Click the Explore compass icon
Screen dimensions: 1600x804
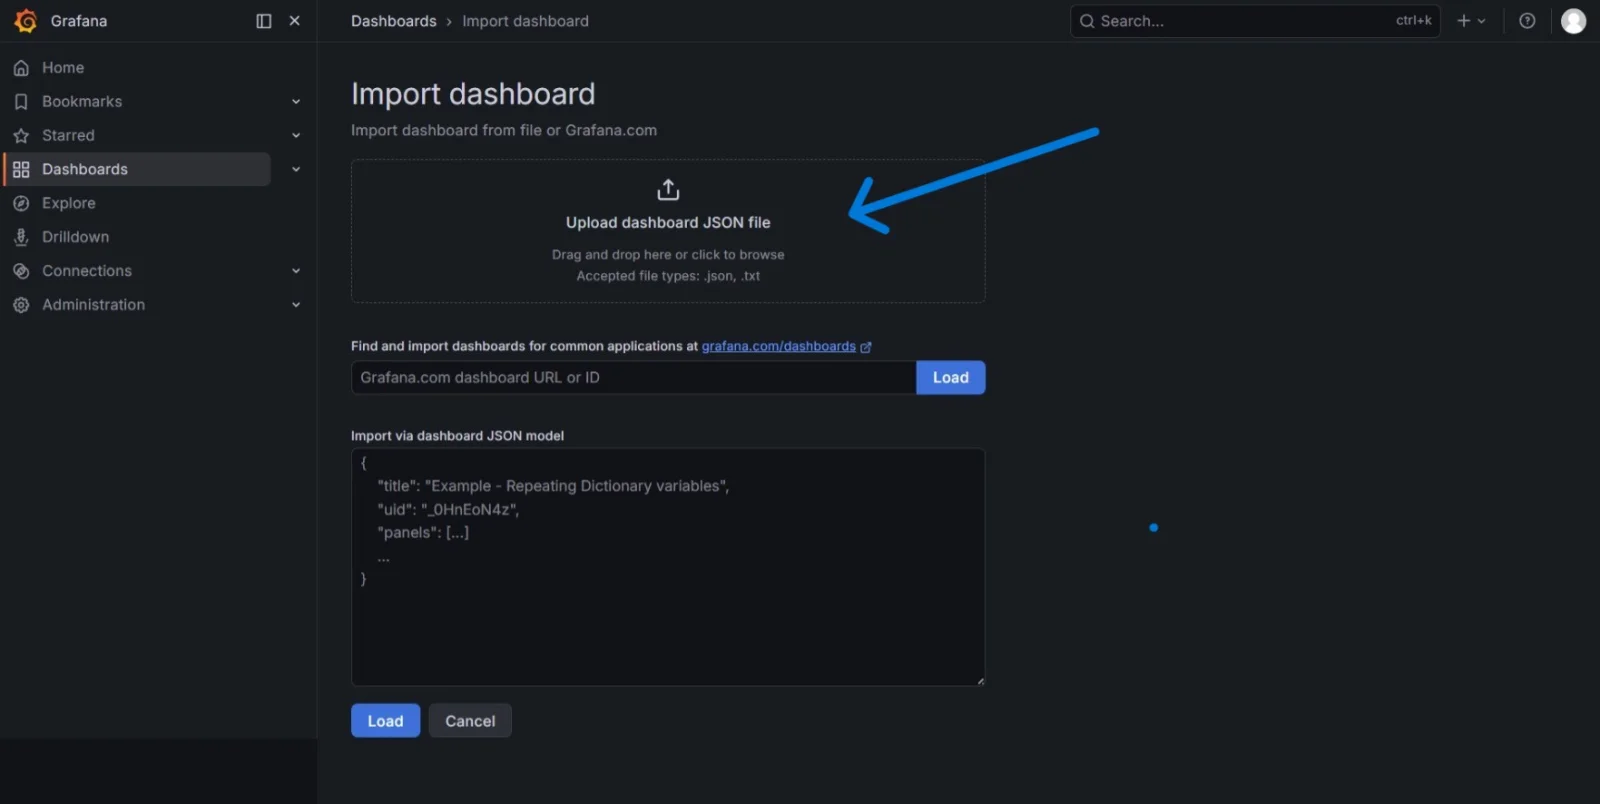tap(21, 204)
